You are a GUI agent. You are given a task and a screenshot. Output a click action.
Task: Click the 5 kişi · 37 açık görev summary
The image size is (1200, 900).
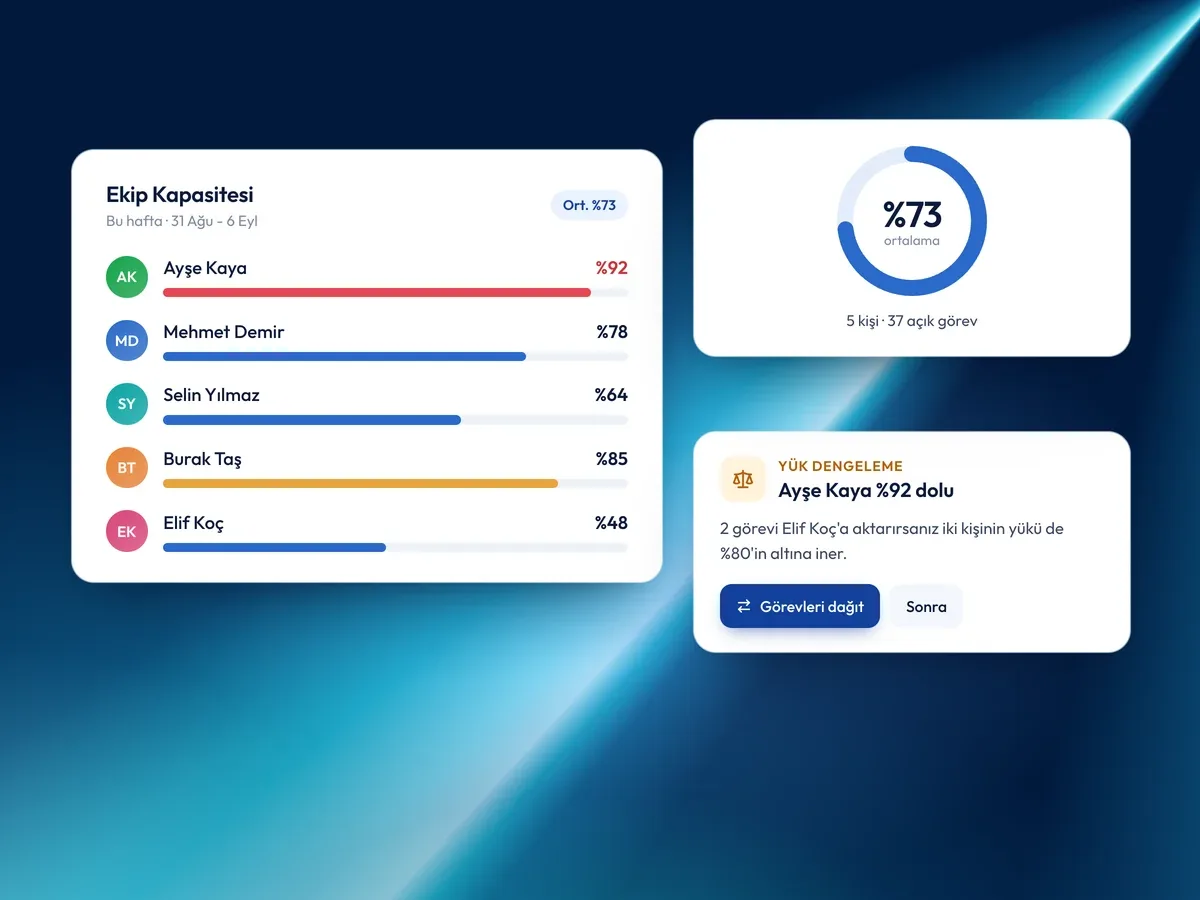pyautogui.click(x=912, y=321)
